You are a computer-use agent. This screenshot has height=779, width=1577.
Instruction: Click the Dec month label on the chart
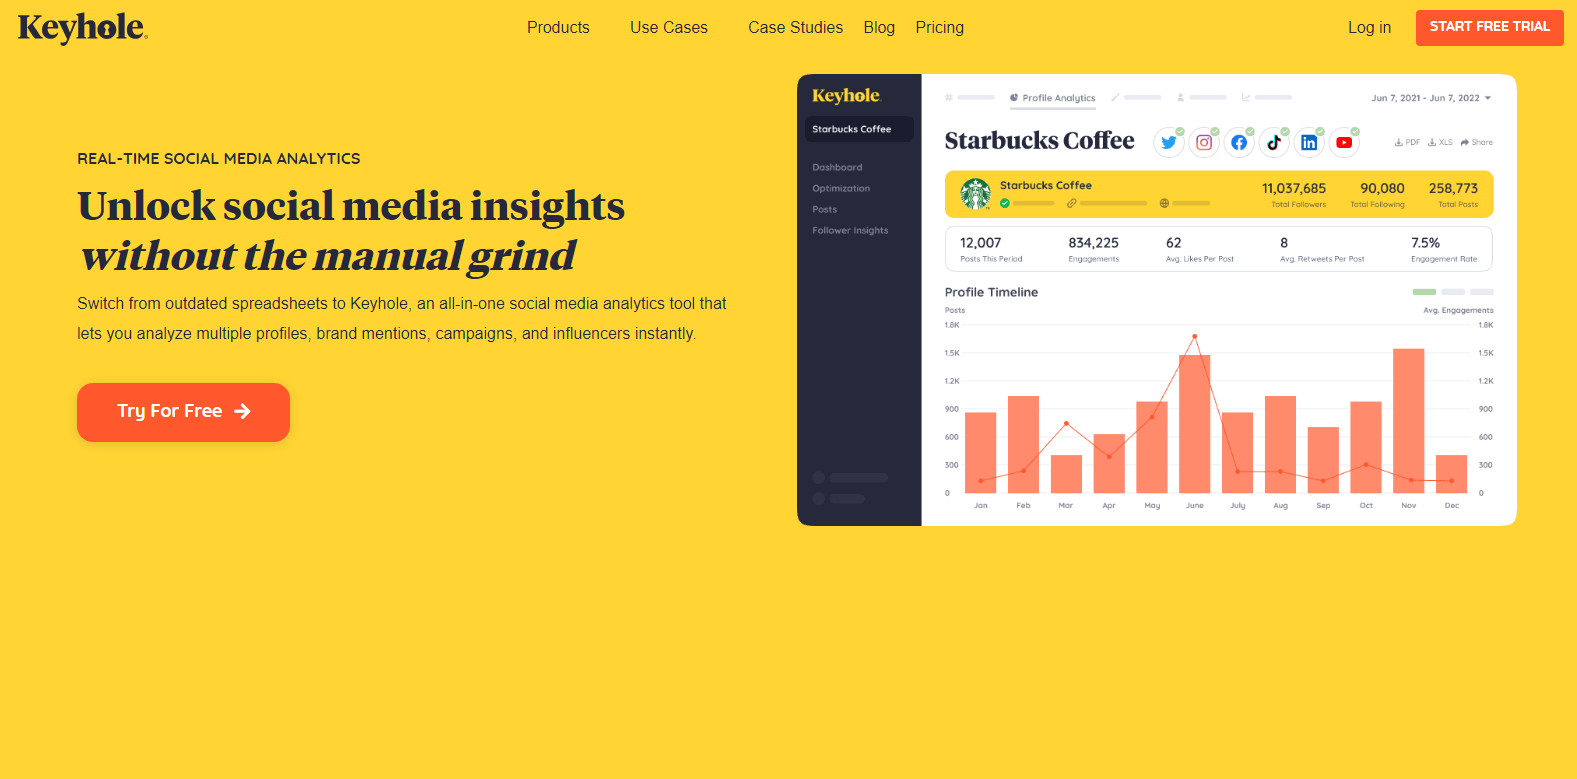click(x=1452, y=506)
